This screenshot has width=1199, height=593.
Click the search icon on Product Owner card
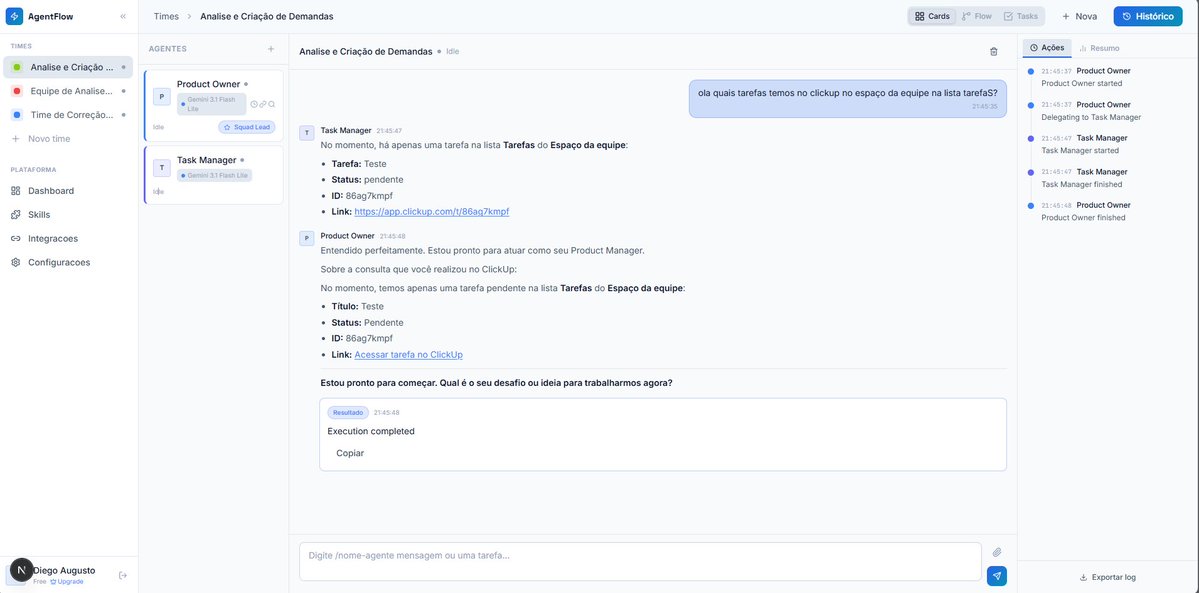271,104
